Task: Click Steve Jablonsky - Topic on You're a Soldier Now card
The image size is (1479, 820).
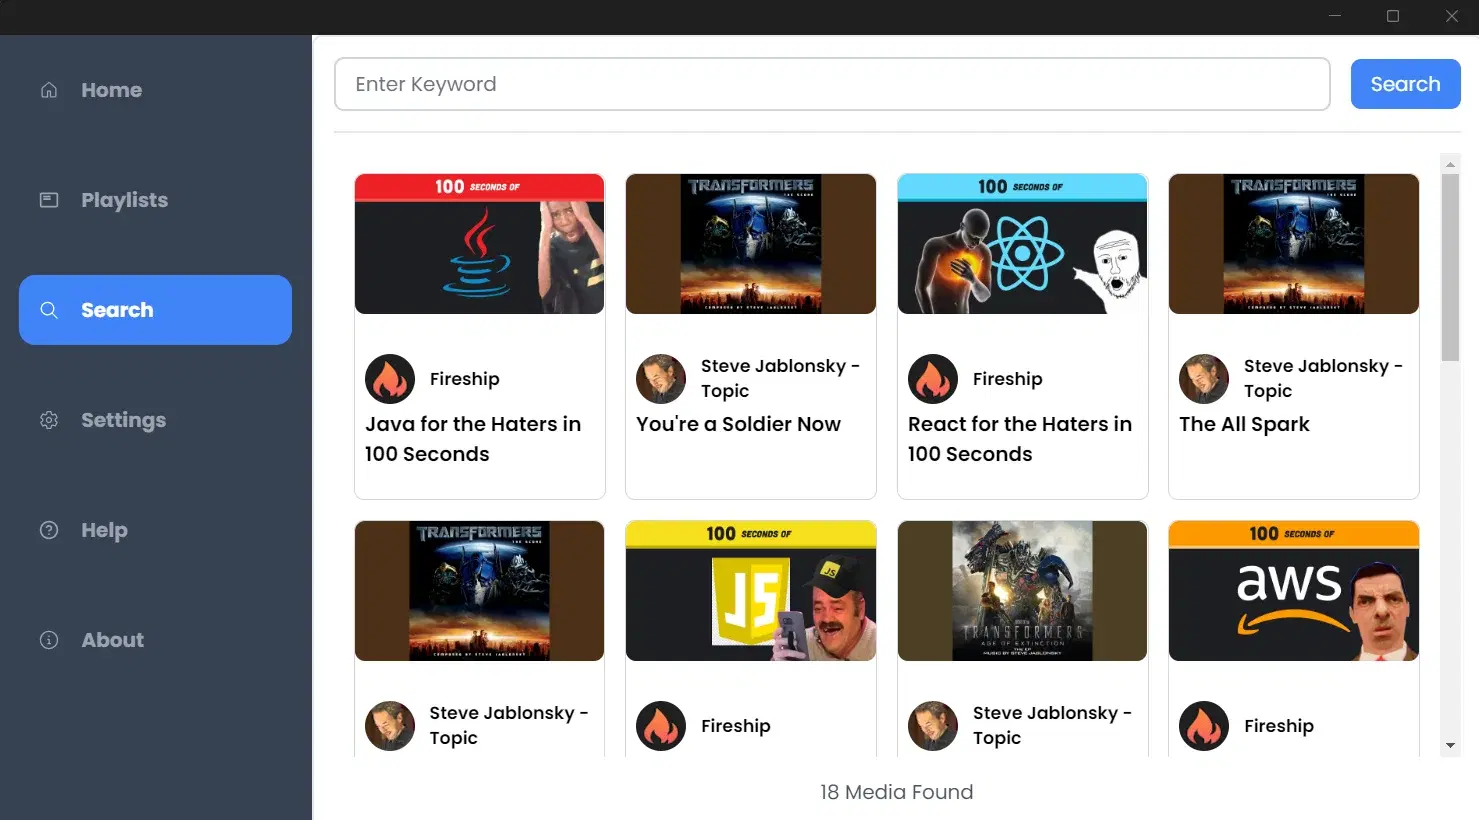Action: [780, 379]
